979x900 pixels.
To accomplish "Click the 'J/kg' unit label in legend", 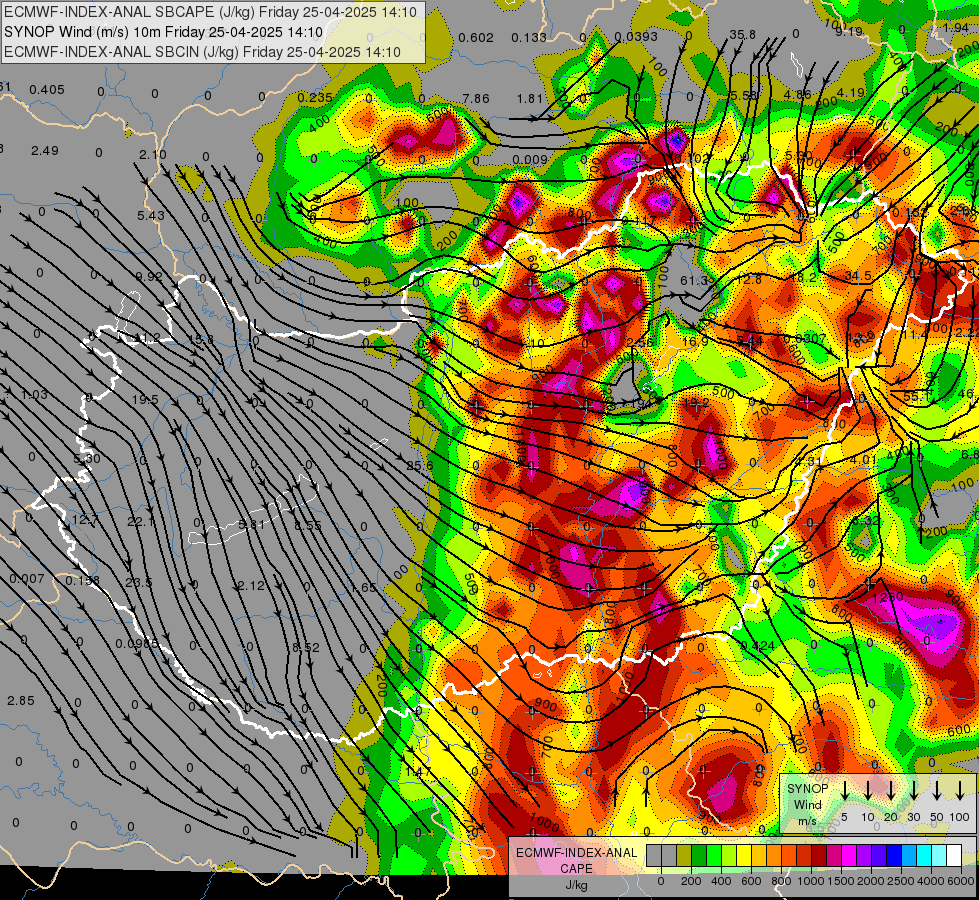I will pos(576,885).
